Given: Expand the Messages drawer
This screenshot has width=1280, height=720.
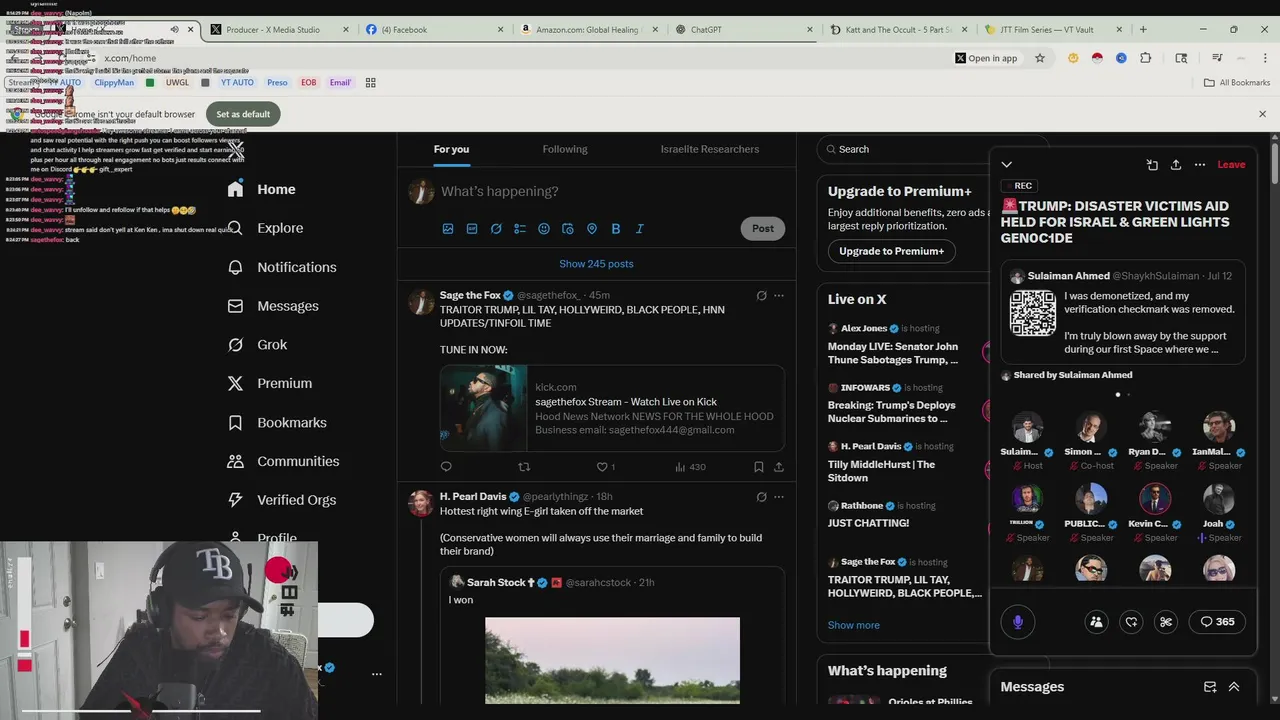Looking at the screenshot, I should [1234, 687].
